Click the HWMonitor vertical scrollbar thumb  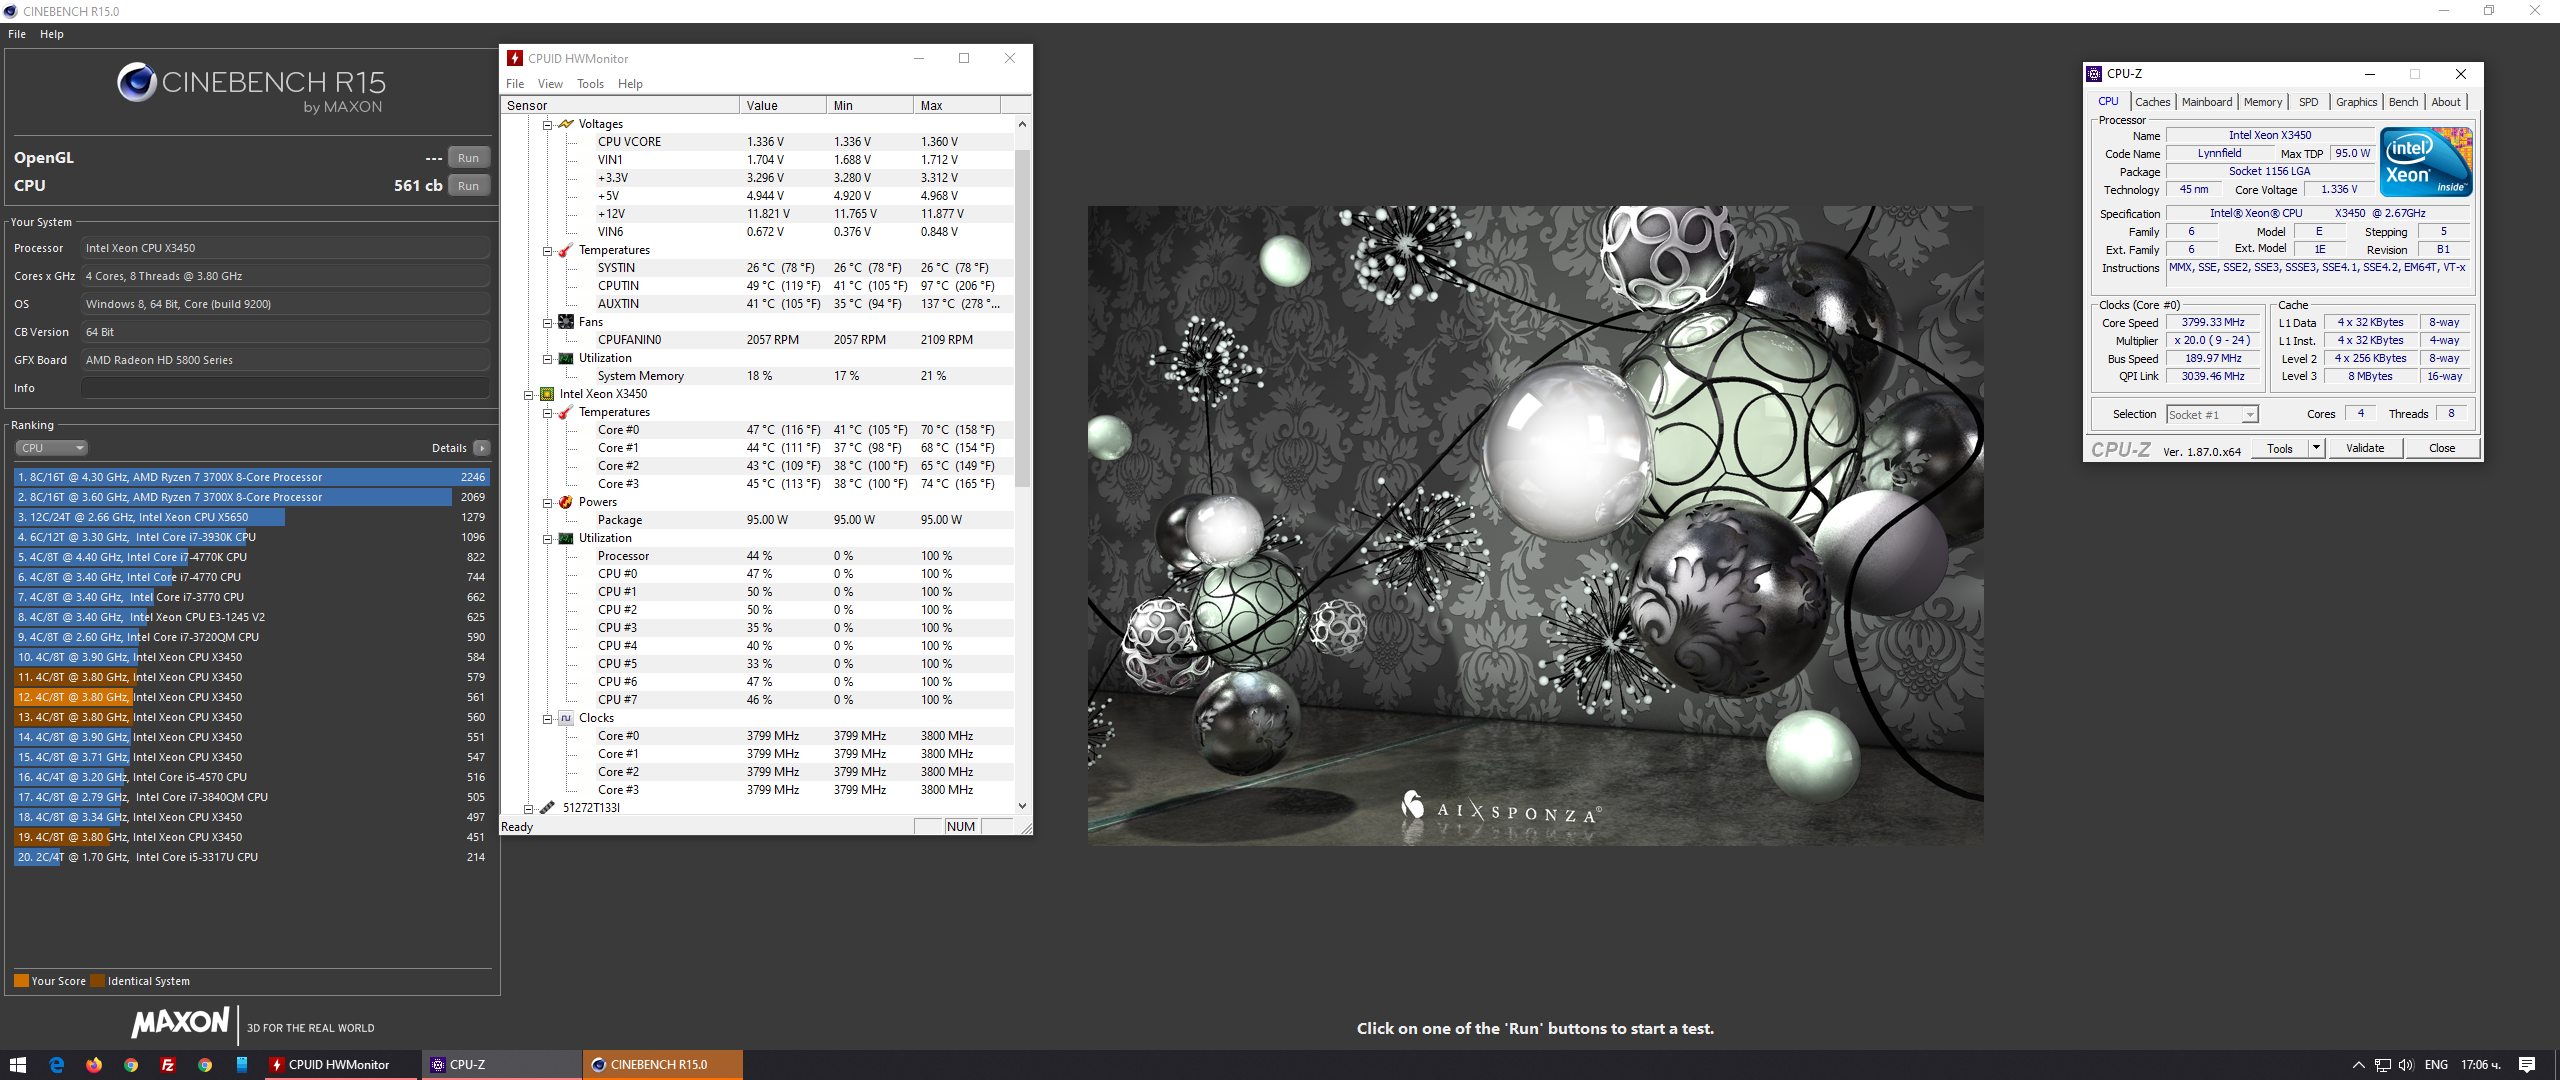tap(1022, 318)
